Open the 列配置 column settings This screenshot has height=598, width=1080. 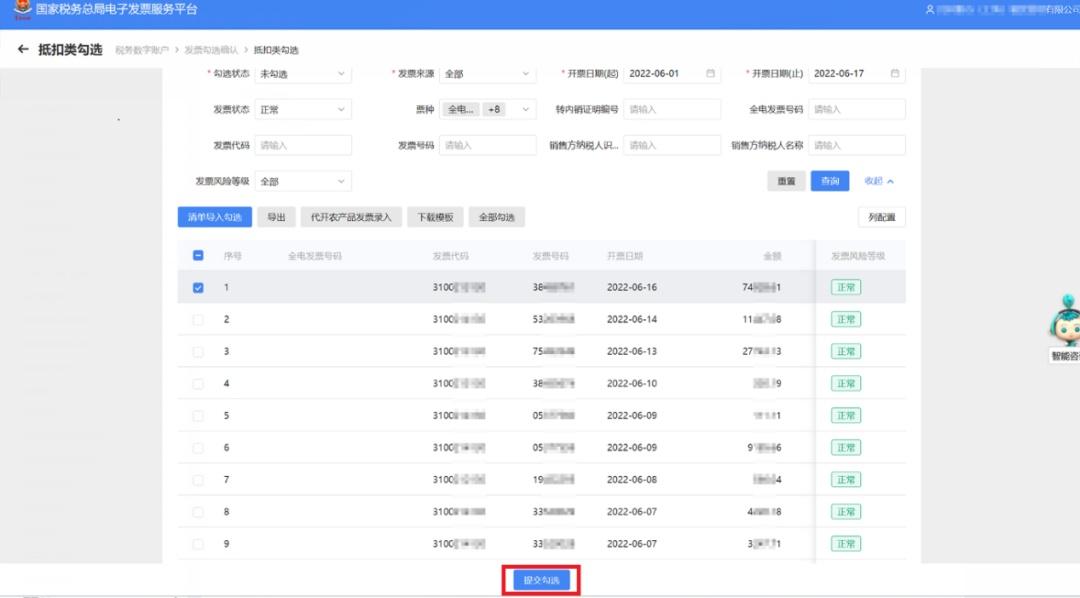click(x=881, y=217)
